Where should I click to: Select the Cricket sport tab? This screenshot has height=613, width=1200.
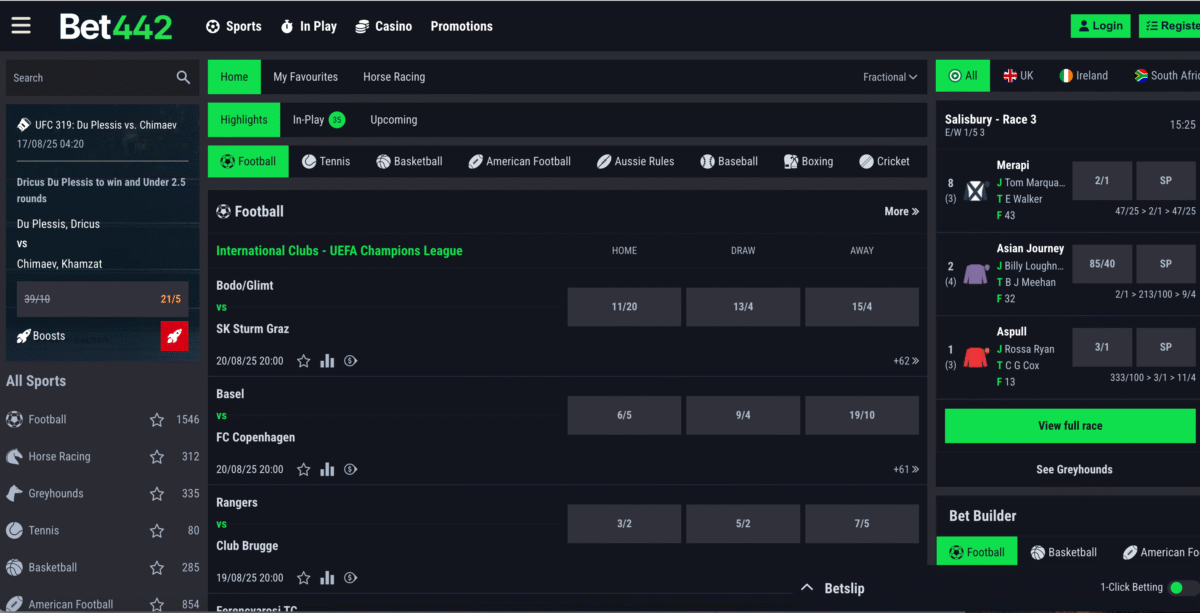[x=884, y=161]
